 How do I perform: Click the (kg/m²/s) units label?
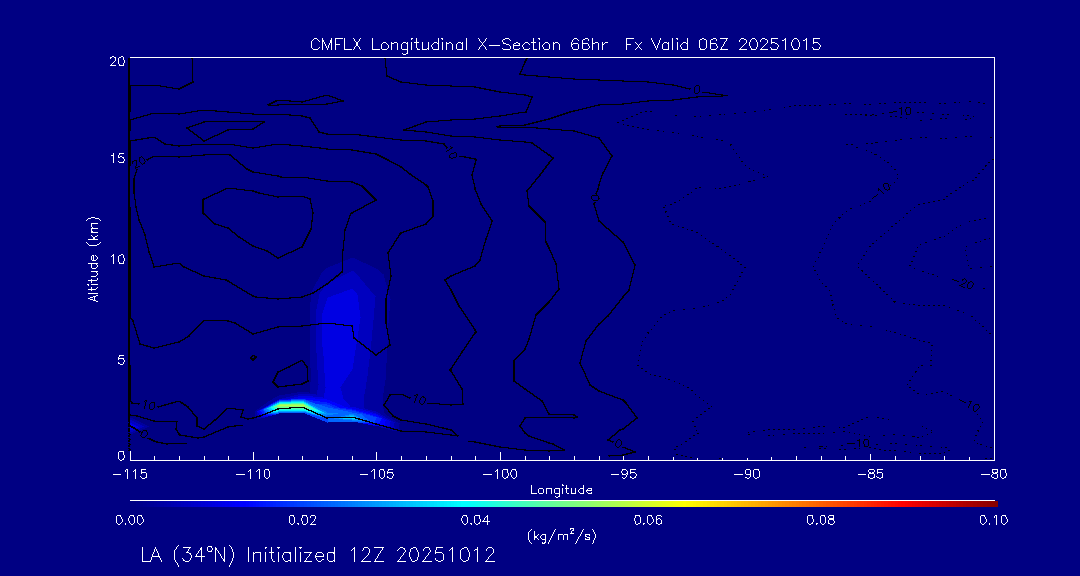click(x=561, y=536)
